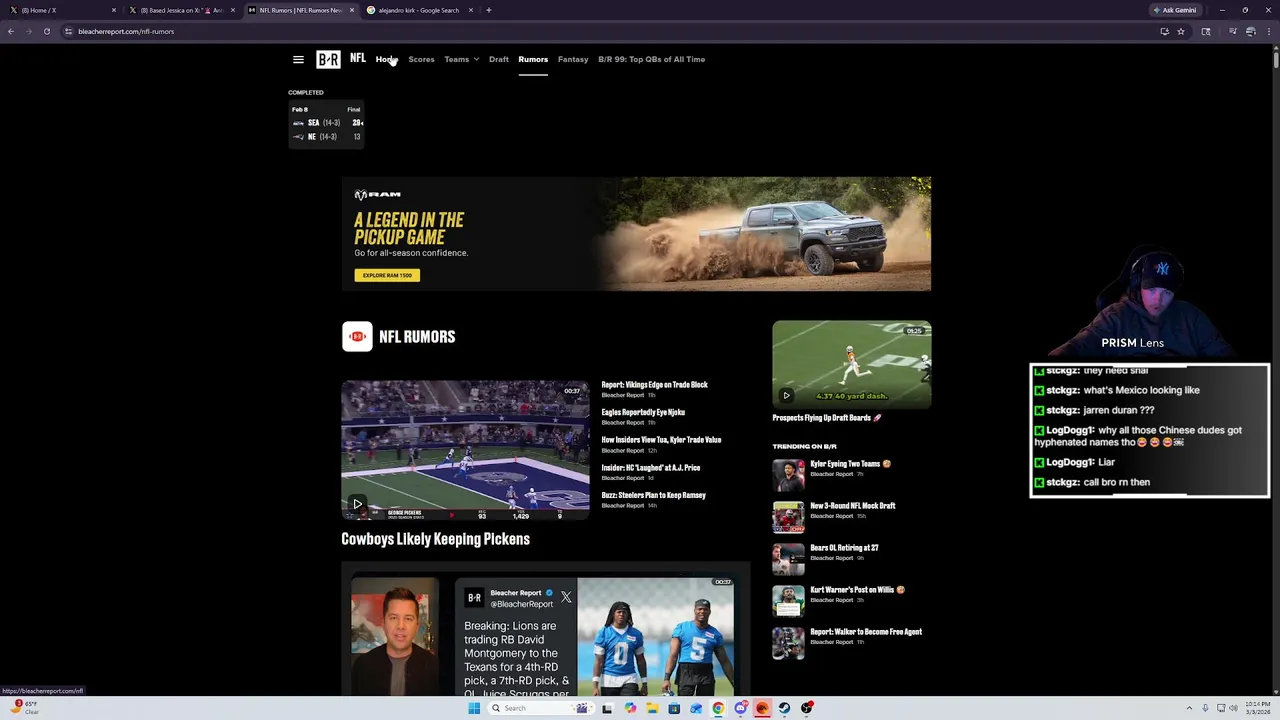Open the weather widget in taskbar
Viewport: 1280px width, 720px height.
click(26, 708)
